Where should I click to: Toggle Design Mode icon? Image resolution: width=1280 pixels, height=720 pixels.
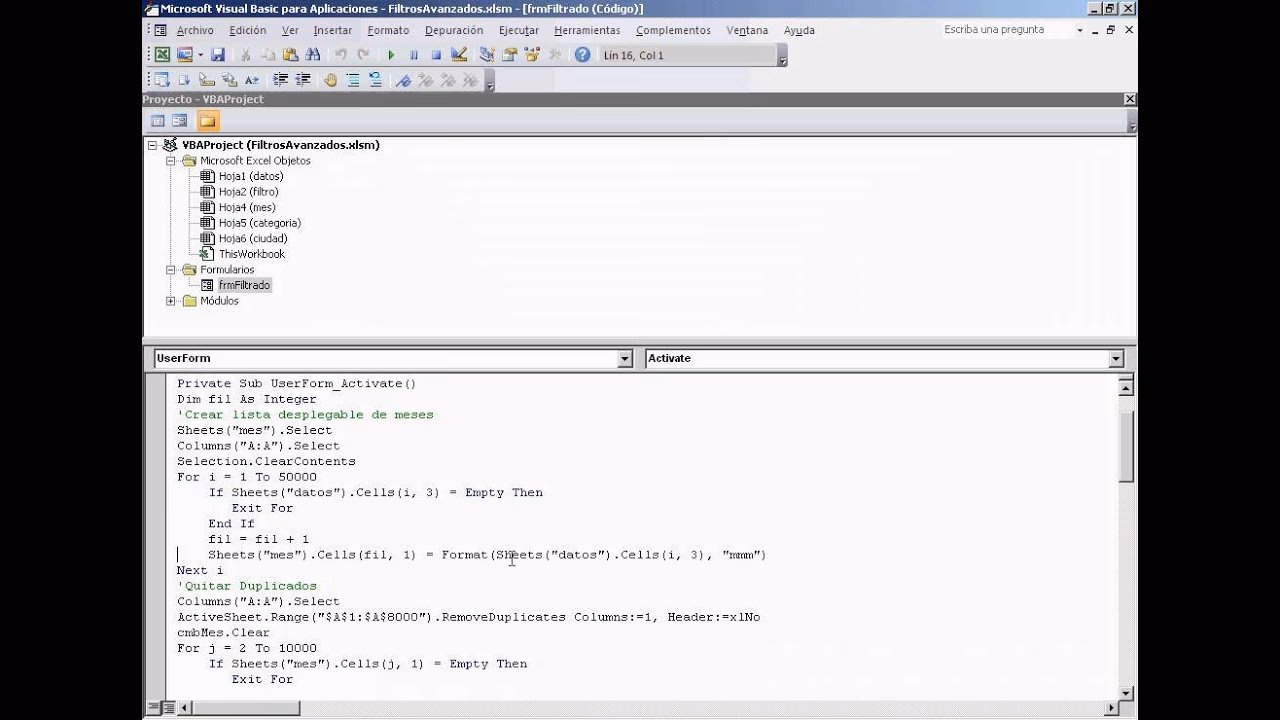coord(459,55)
